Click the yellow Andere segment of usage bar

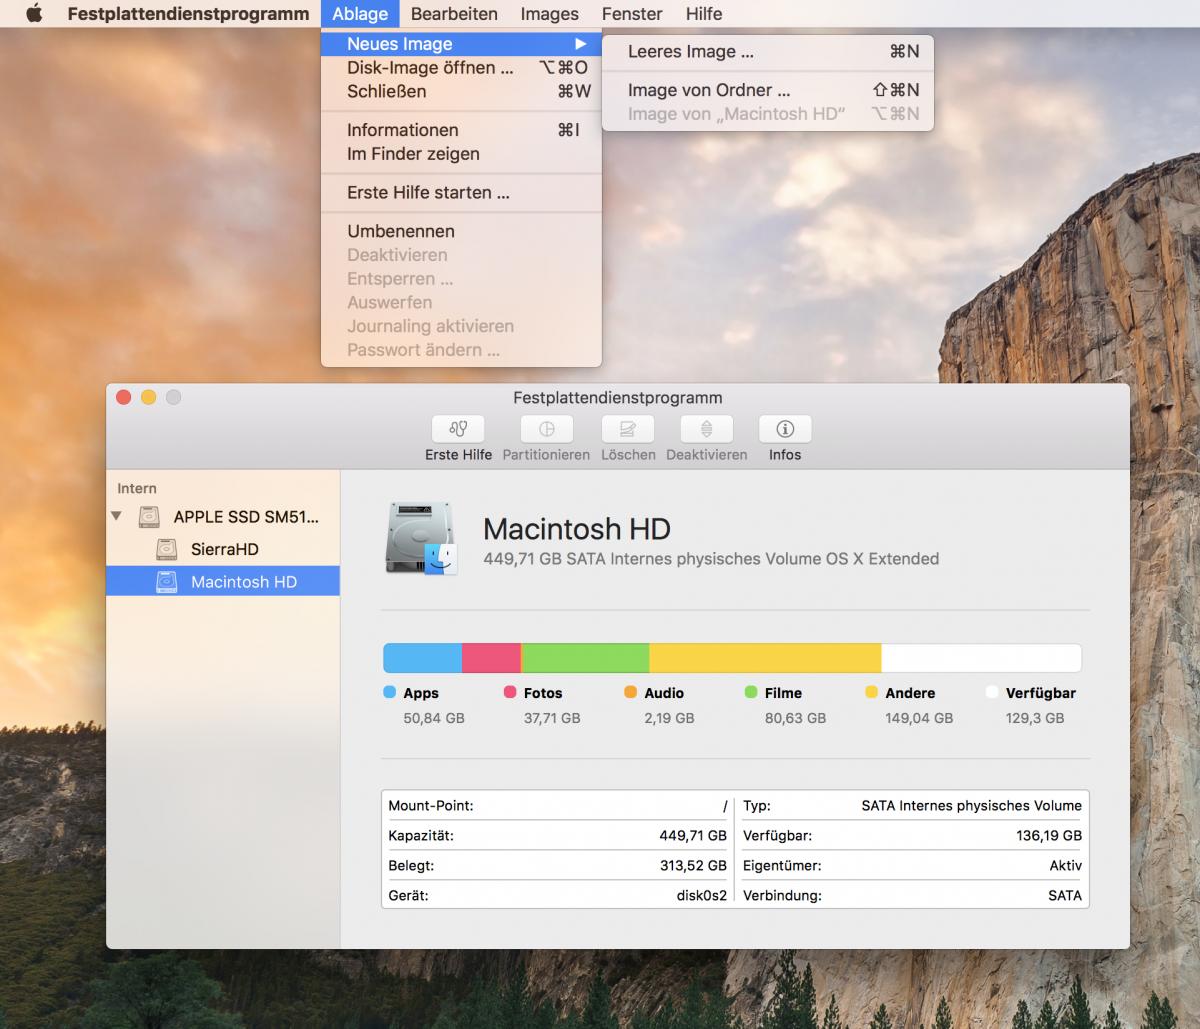click(x=765, y=658)
